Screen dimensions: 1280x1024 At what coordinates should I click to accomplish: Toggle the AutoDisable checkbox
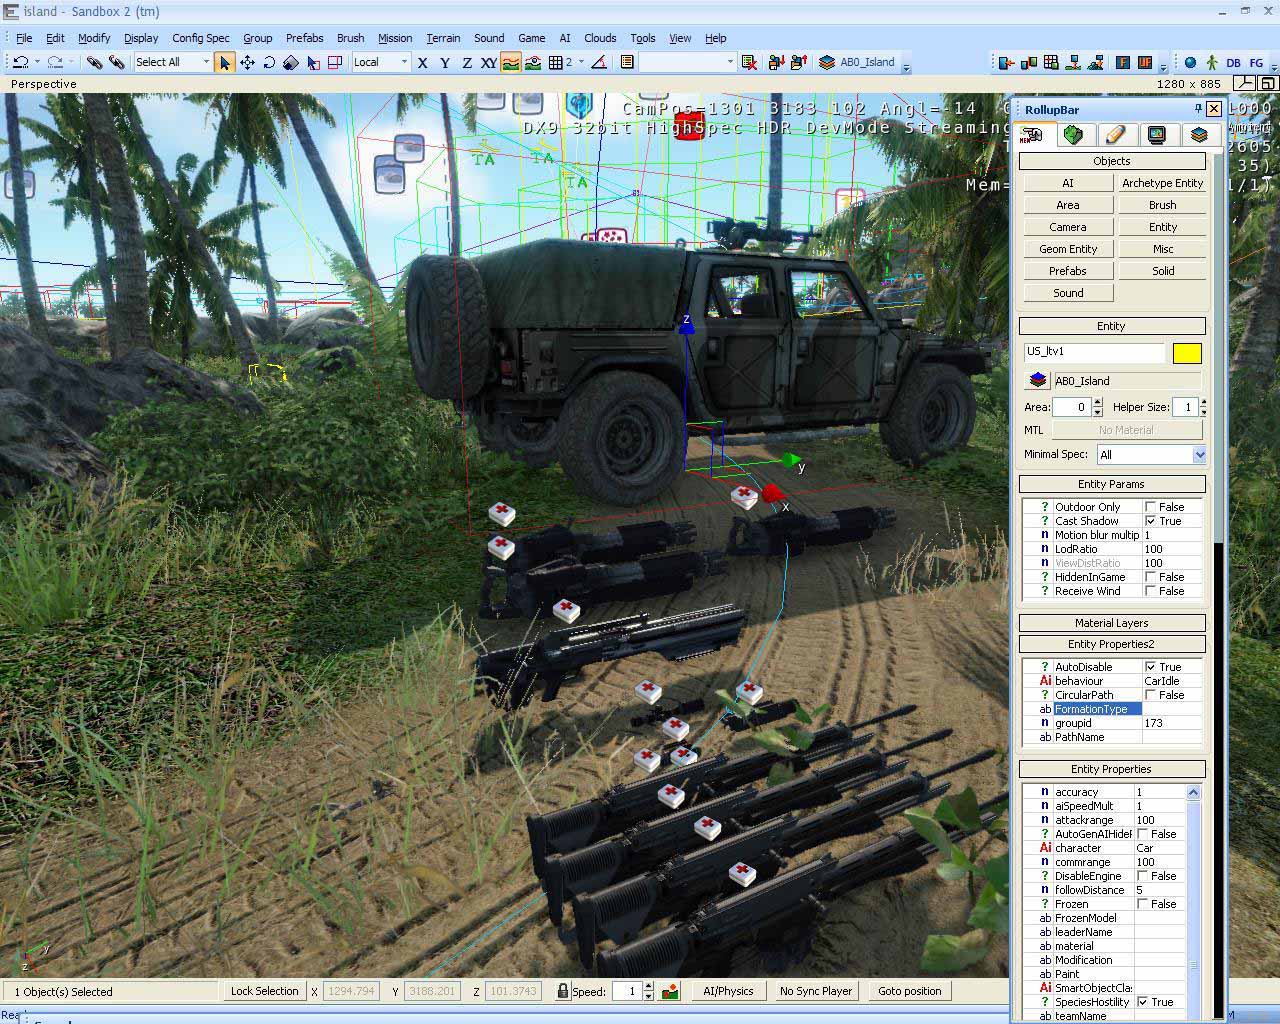[x=1150, y=667]
